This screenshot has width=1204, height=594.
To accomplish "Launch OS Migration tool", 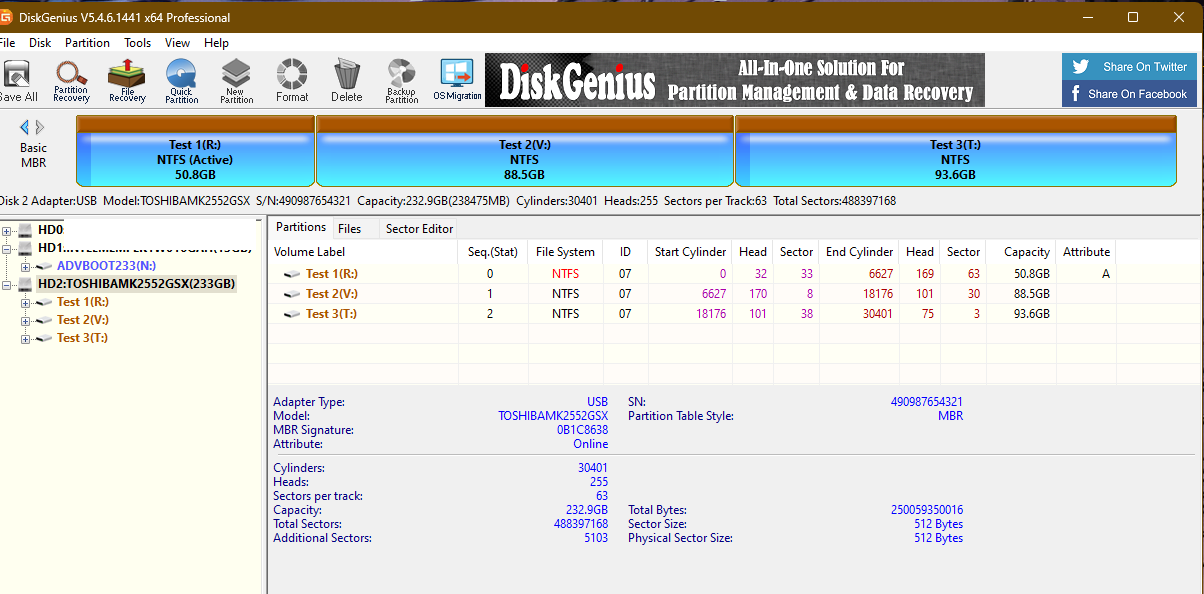I will click(457, 81).
